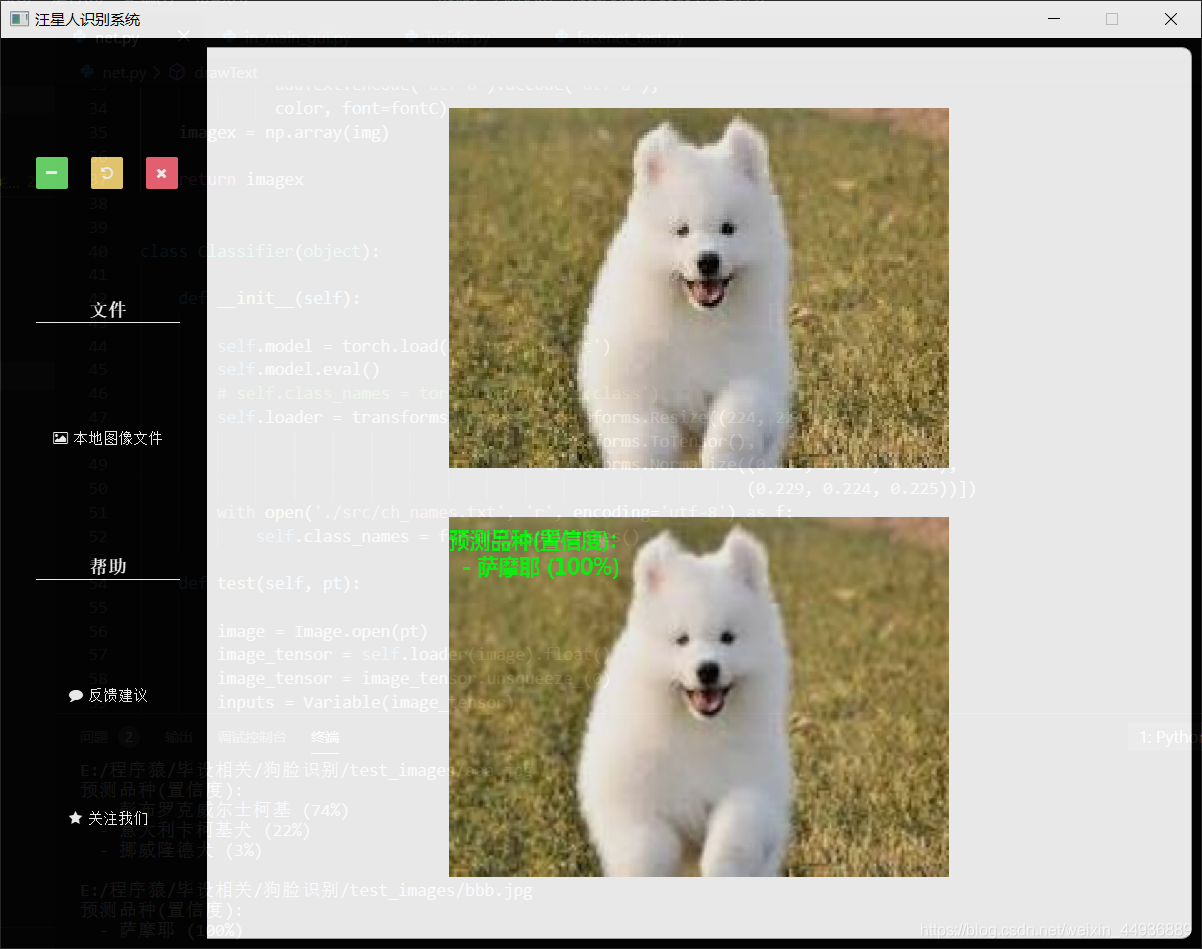Select the 帮助 section header
Screen dimensions: 1202x949
(108, 566)
